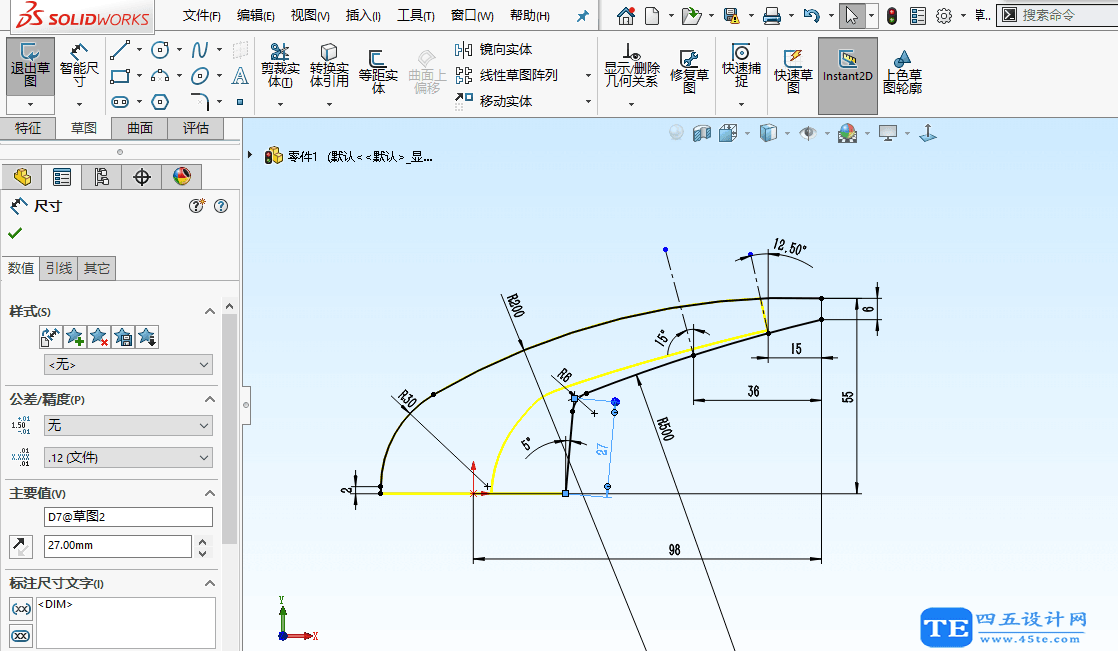Select the 等距实体 Offset Entities tool
The width and height of the screenshot is (1118, 651).
click(377, 67)
